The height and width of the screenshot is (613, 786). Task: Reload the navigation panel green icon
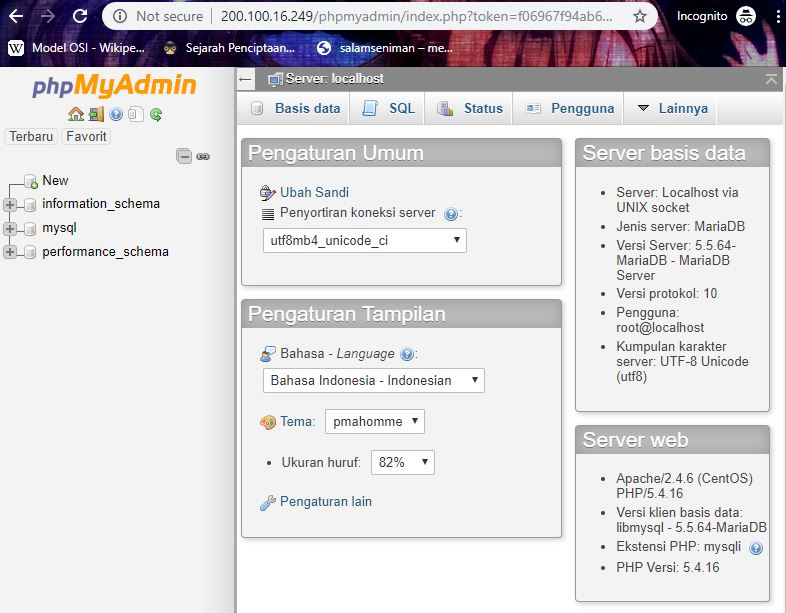tap(156, 114)
